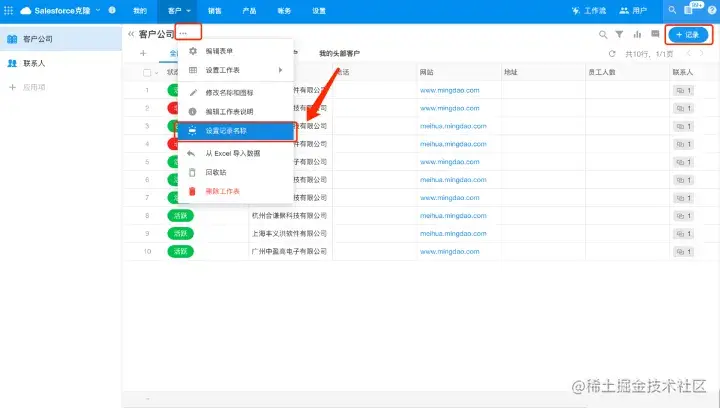Open meihua.mingdao.com link in row 3
The width and height of the screenshot is (720, 408).
pyautogui.click(x=453, y=126)
